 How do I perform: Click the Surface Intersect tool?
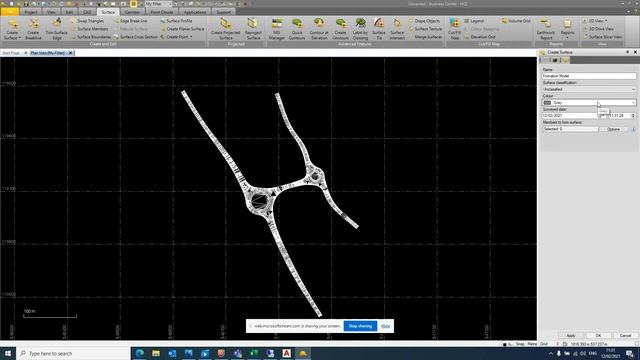tap(397, 29)
